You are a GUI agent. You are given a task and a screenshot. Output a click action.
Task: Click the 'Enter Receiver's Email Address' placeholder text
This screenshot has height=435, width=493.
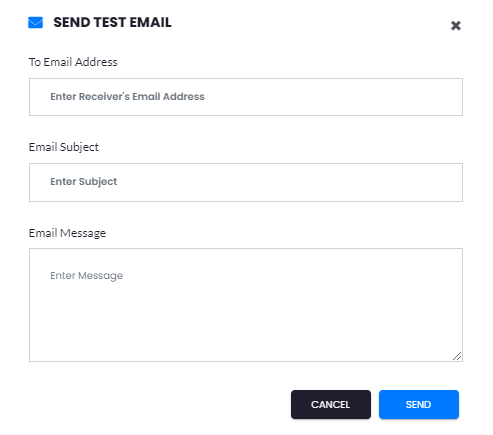click(127, 97)
